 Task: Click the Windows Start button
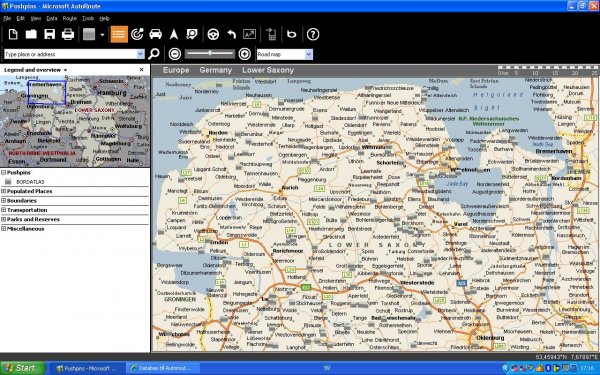point(22,368)
